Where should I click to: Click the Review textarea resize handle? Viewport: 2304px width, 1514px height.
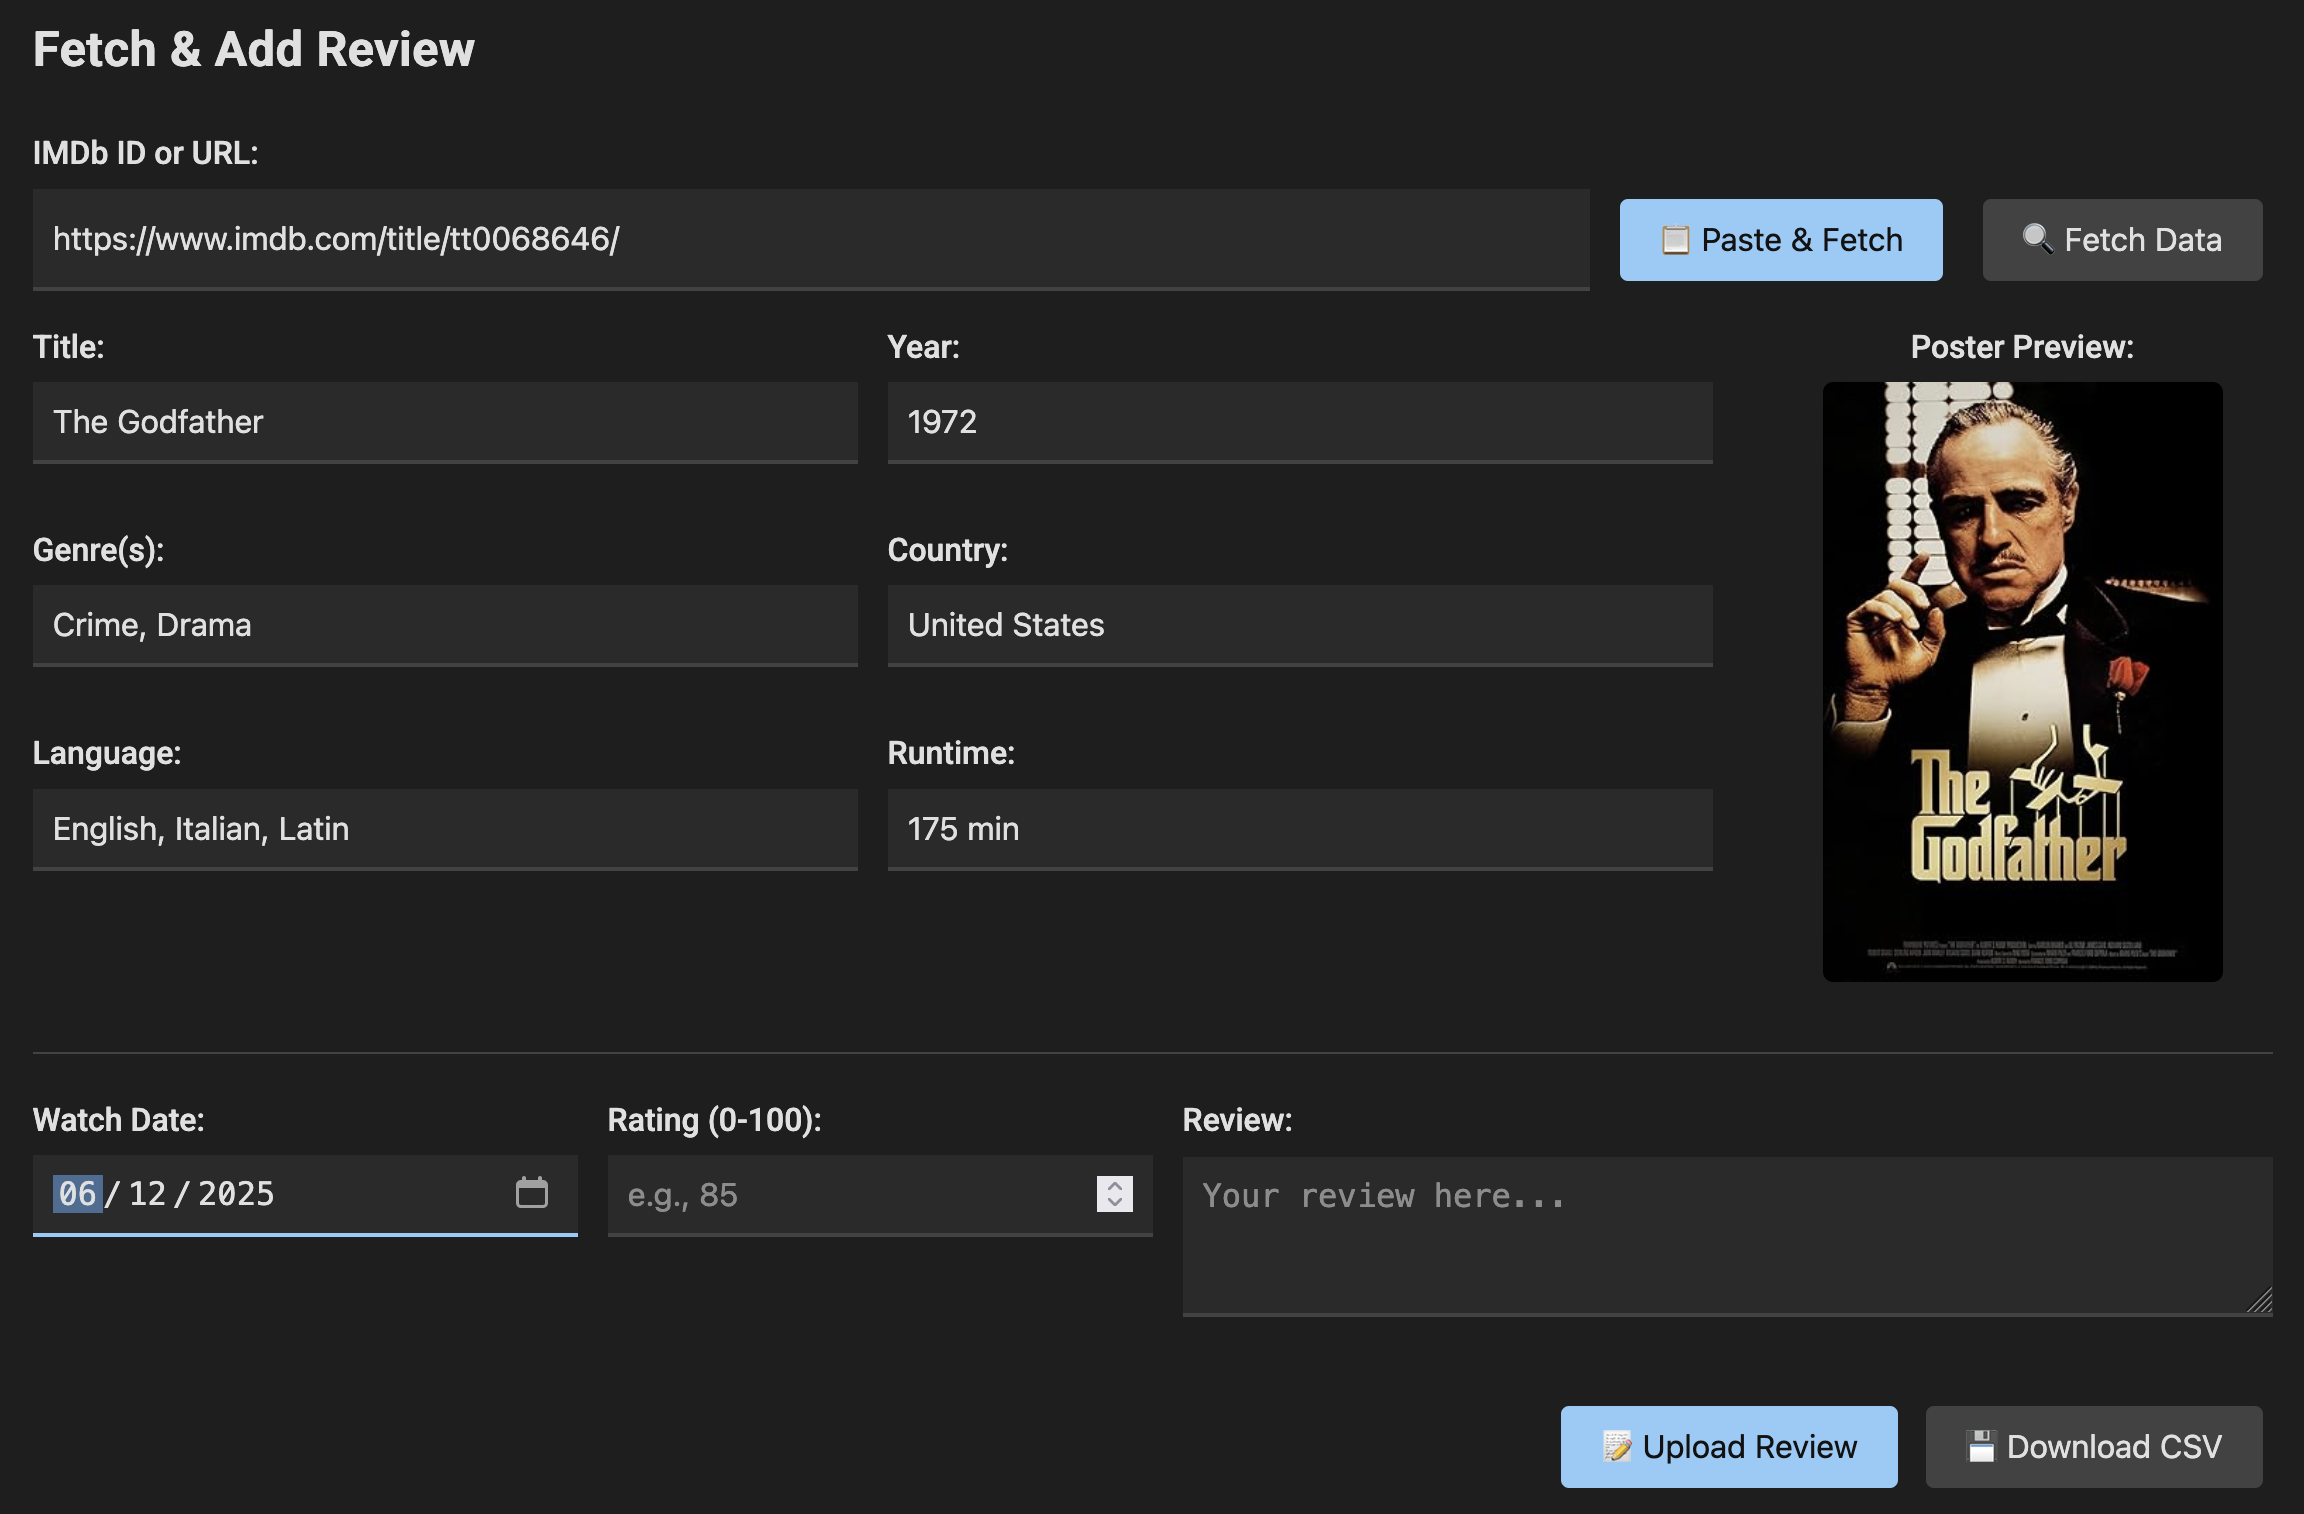click(2260, 1301)
